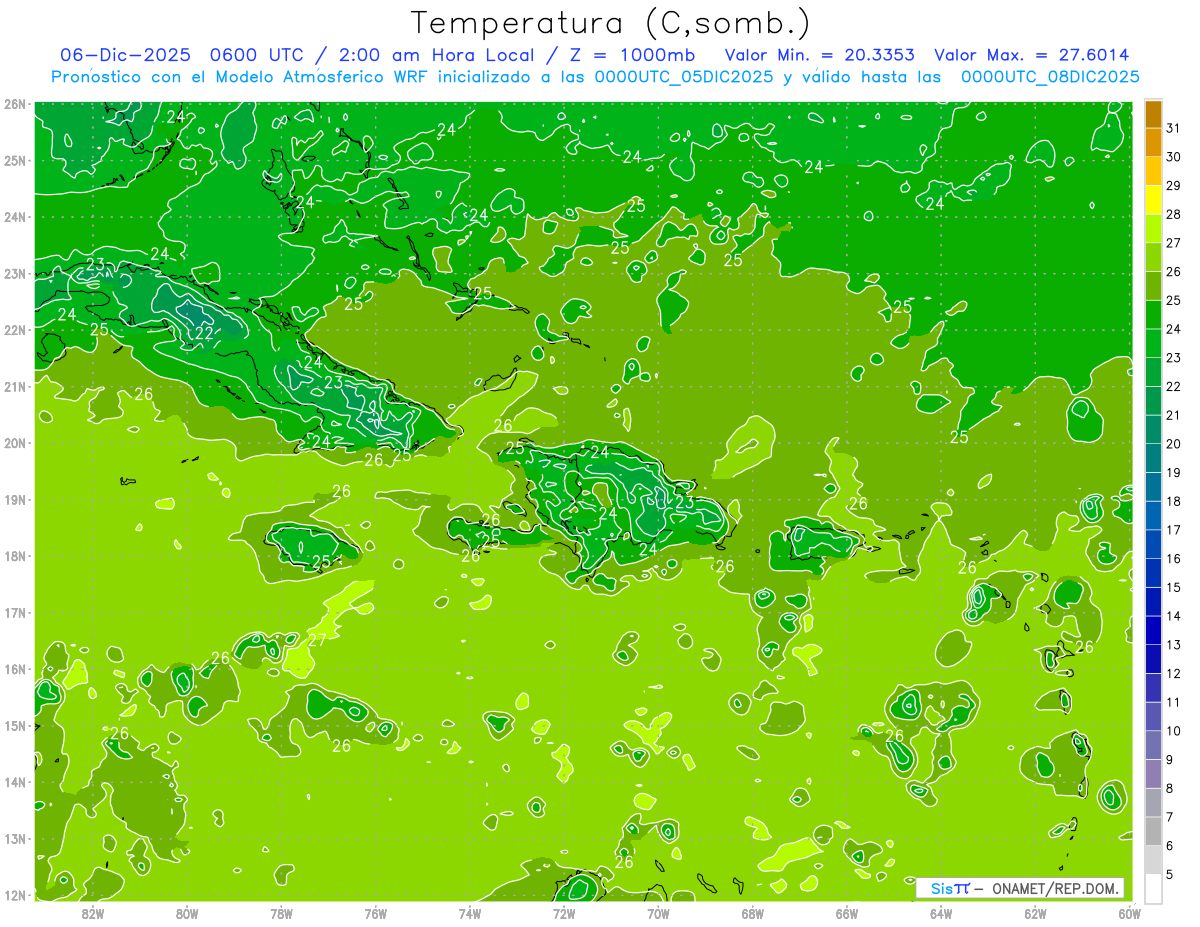Click the '72W' longitude axis label
The width and height of the screenshot is (1200, 927).
[564, 913]
